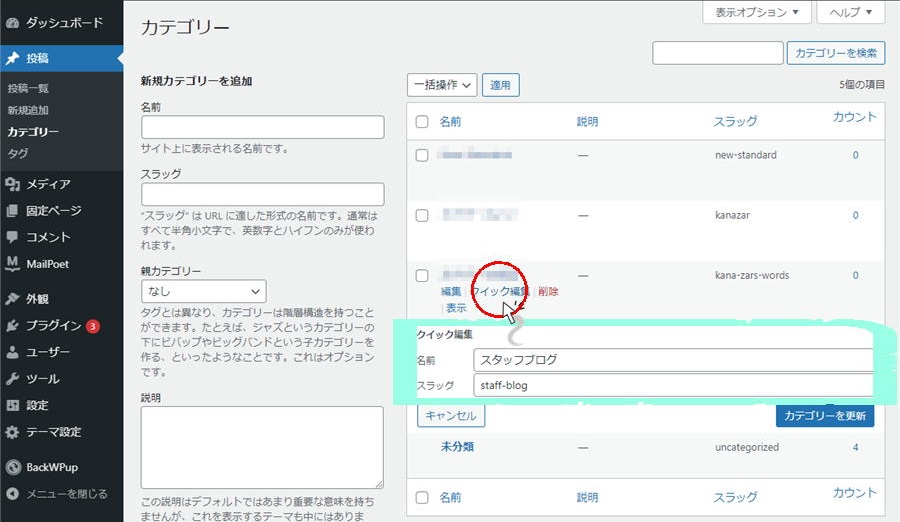Click the クイック編集 link
The width and height of the screenshot is (900, 522).
[x=499, y=291]
